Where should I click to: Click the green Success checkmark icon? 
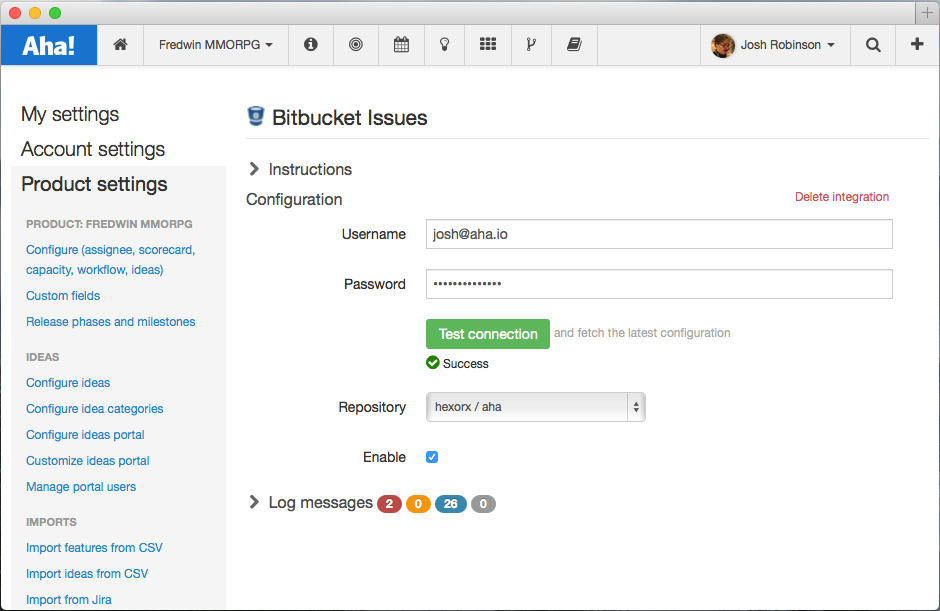(432, 362)
